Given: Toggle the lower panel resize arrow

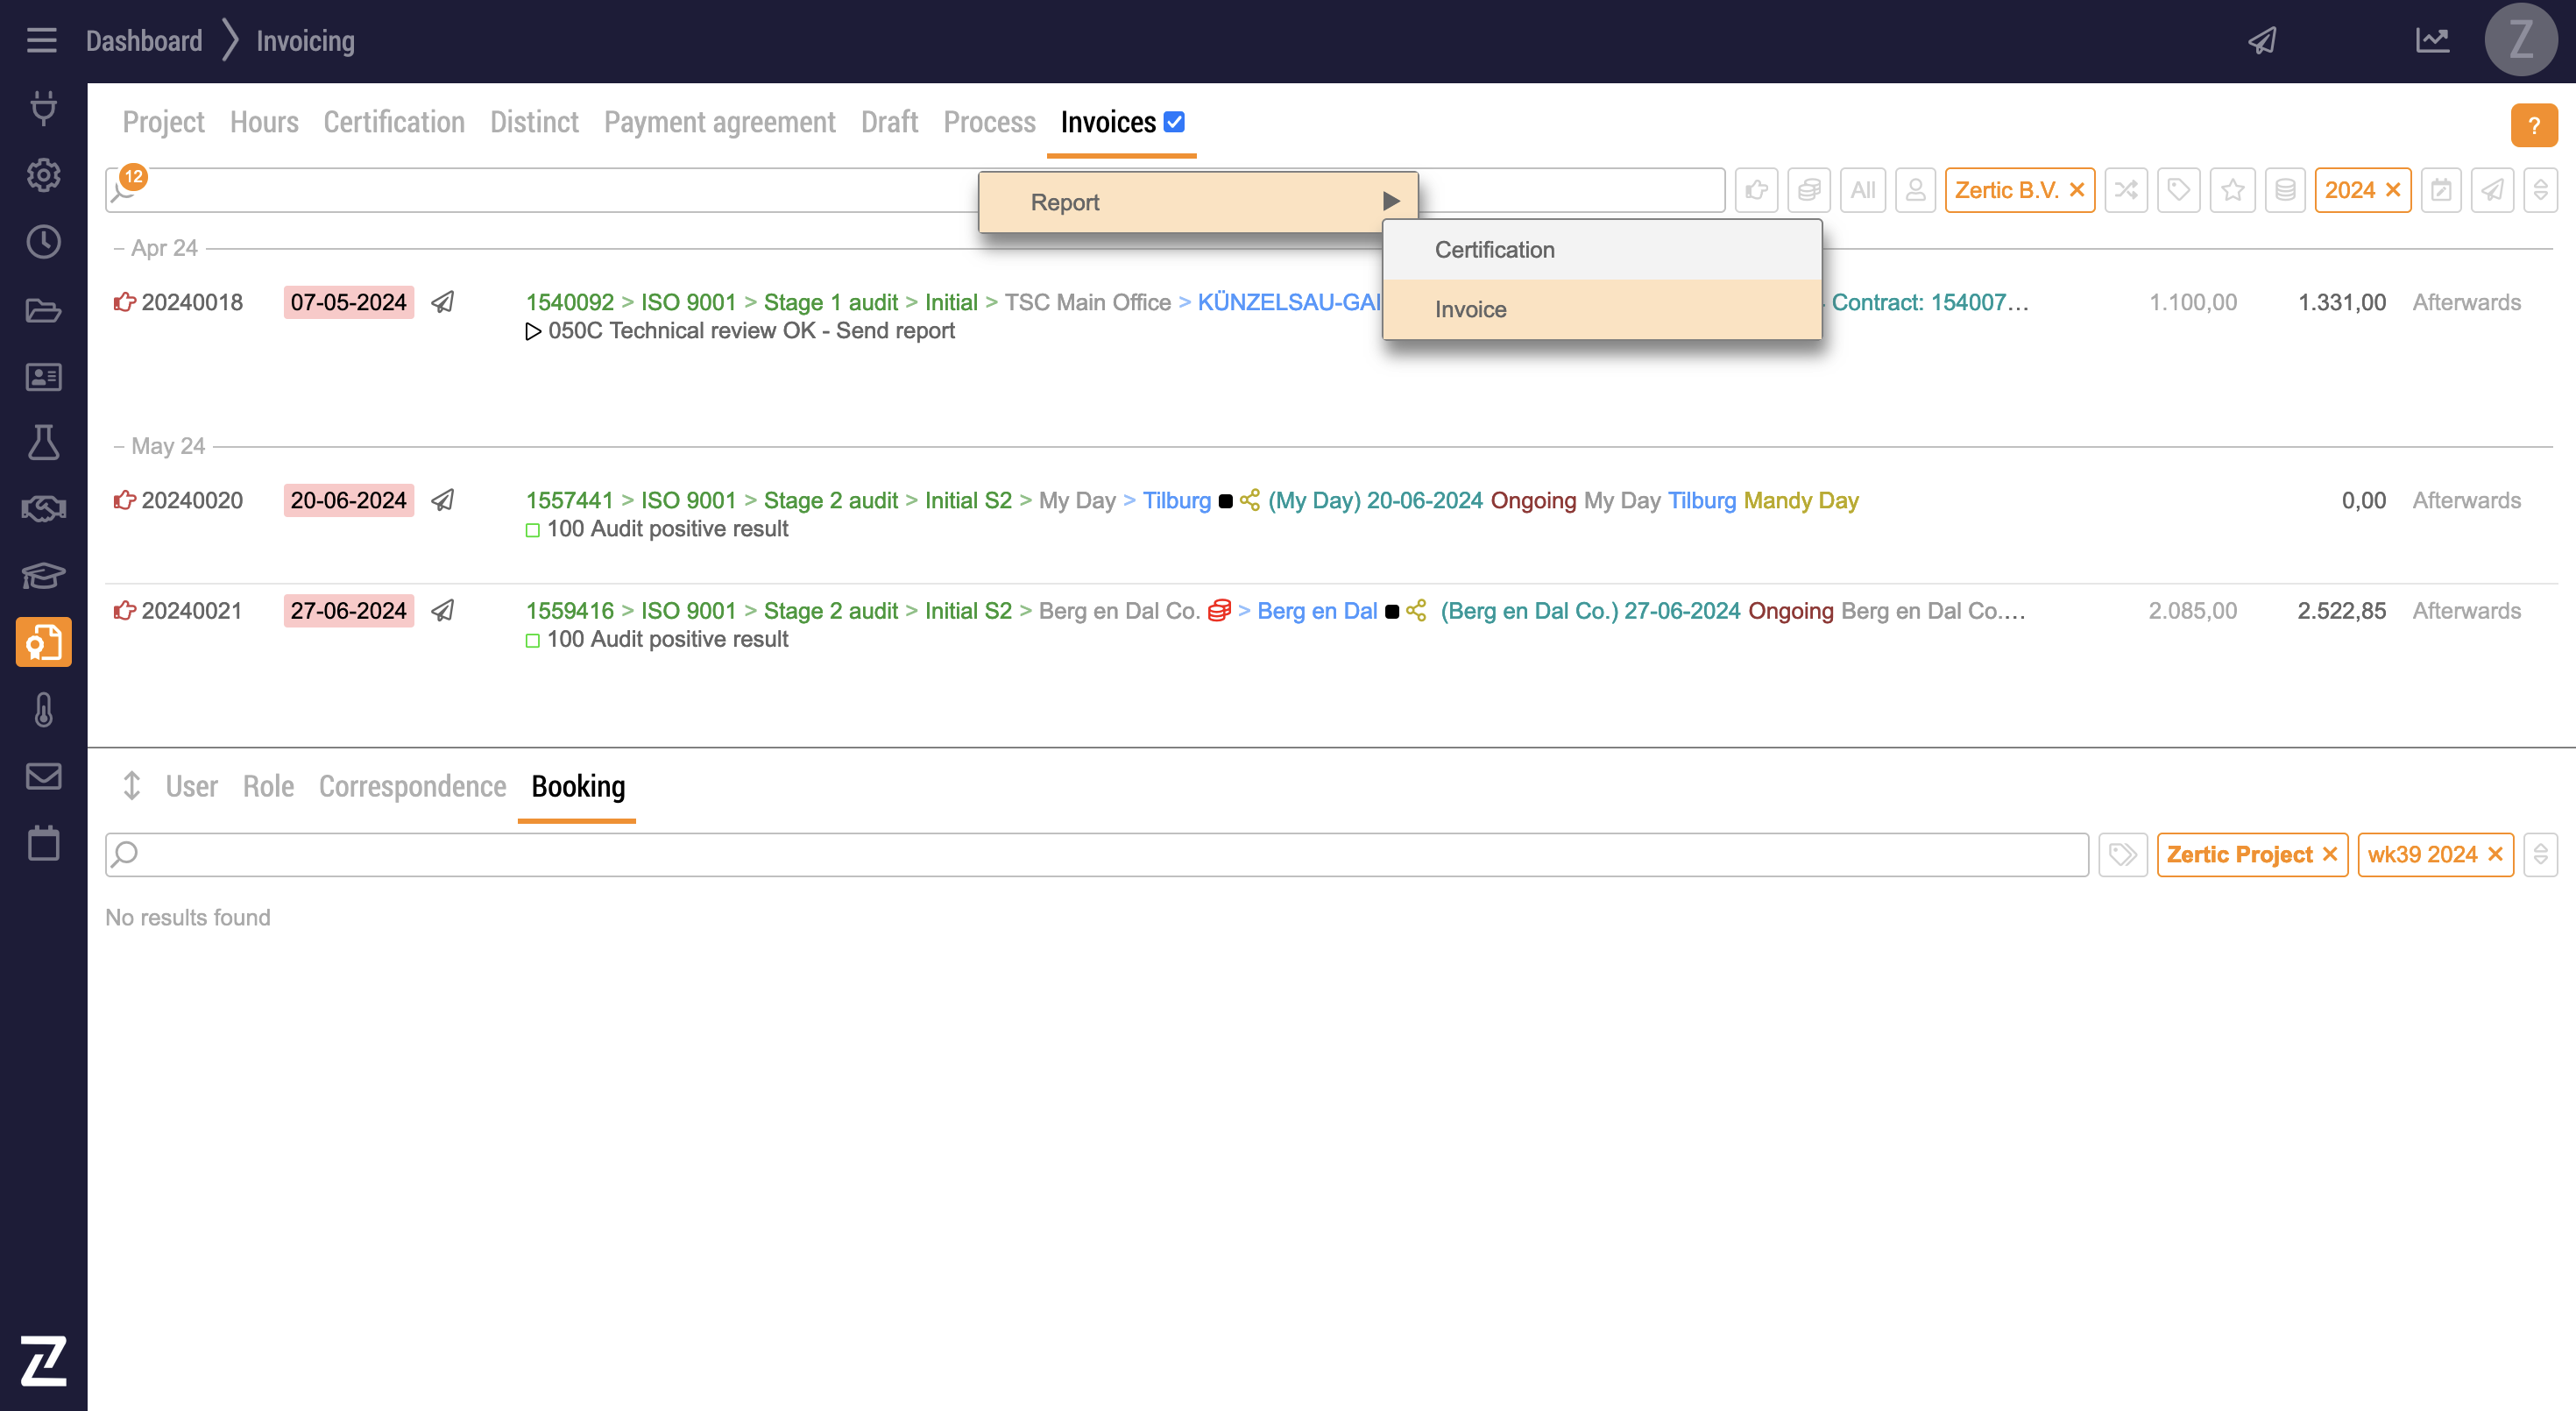Looking at the screenshot, I should (x=131, y=786).
